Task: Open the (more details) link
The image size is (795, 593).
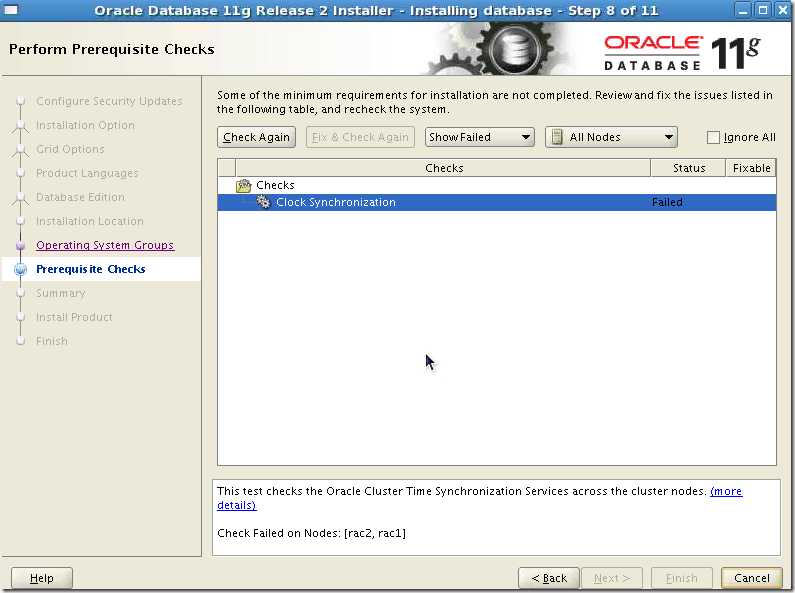Action: pos(726,492)
